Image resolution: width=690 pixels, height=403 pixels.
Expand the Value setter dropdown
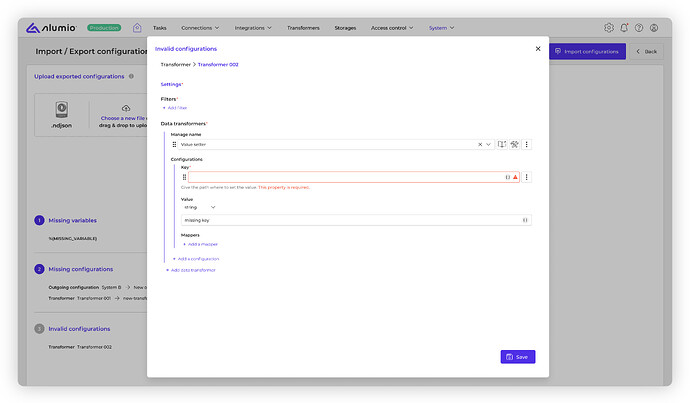click(x=488, y=144)
